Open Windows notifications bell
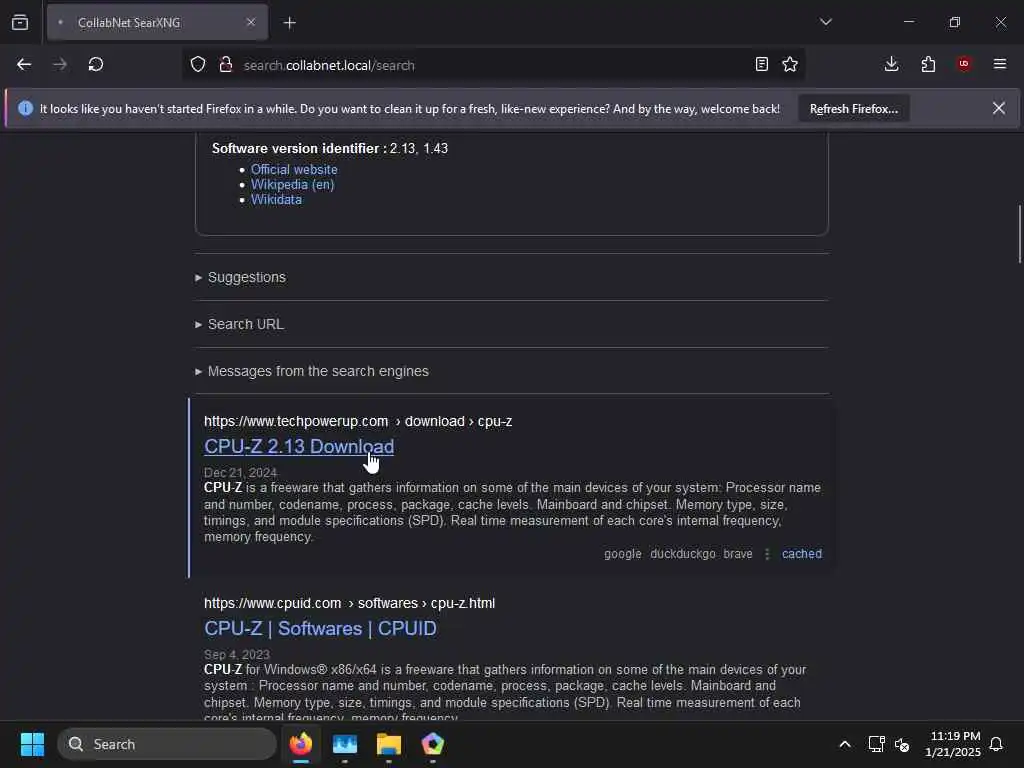Screen dimensions: 1024x768 click(996, 744)
